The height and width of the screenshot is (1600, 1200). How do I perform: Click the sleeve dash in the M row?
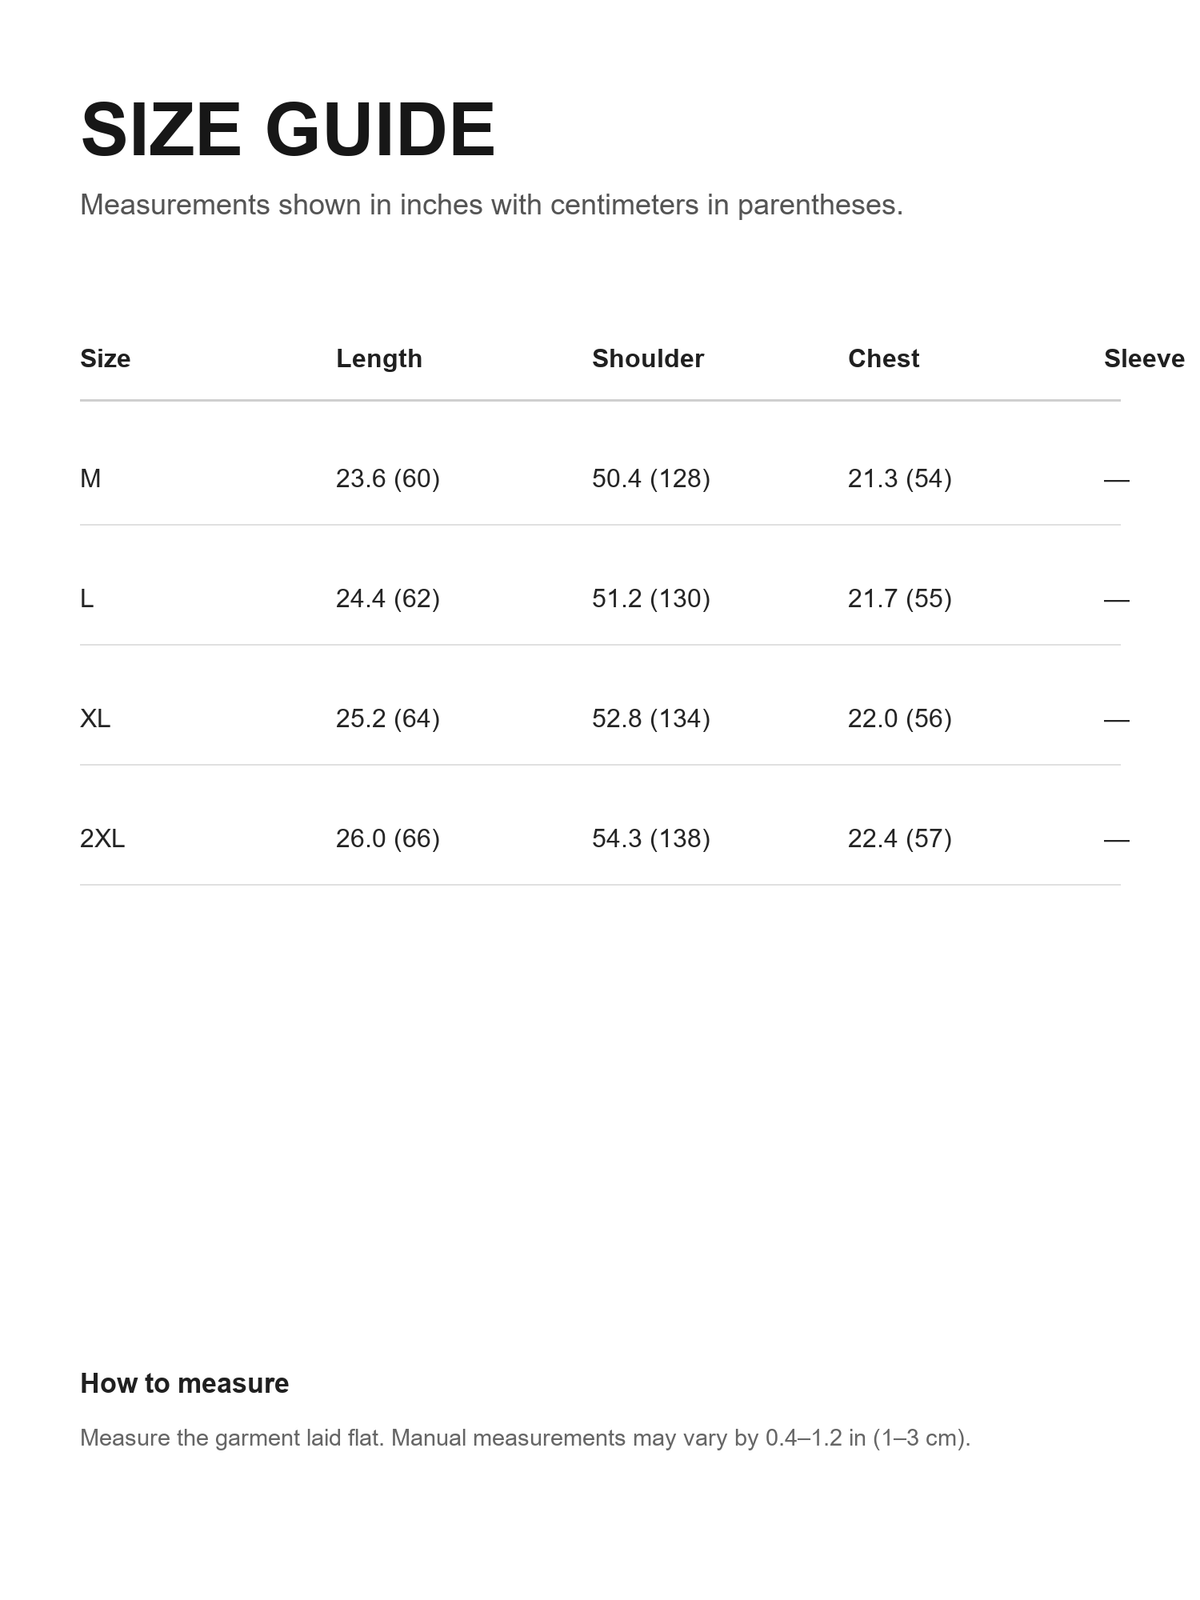click(1116, 480)
